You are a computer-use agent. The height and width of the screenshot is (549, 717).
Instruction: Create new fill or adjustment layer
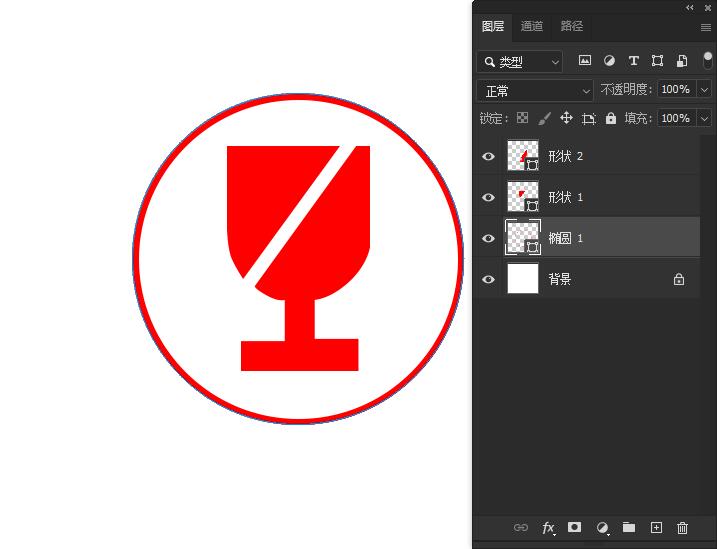coord(602,528)
